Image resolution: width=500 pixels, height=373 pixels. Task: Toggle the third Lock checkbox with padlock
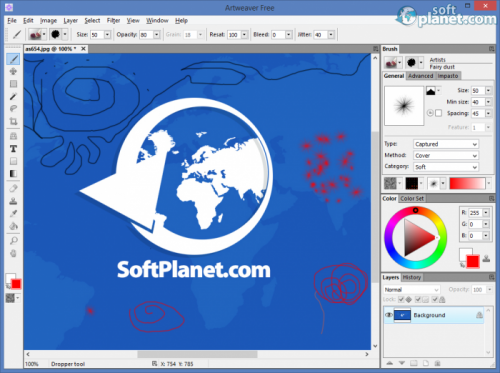coord(434,299)
